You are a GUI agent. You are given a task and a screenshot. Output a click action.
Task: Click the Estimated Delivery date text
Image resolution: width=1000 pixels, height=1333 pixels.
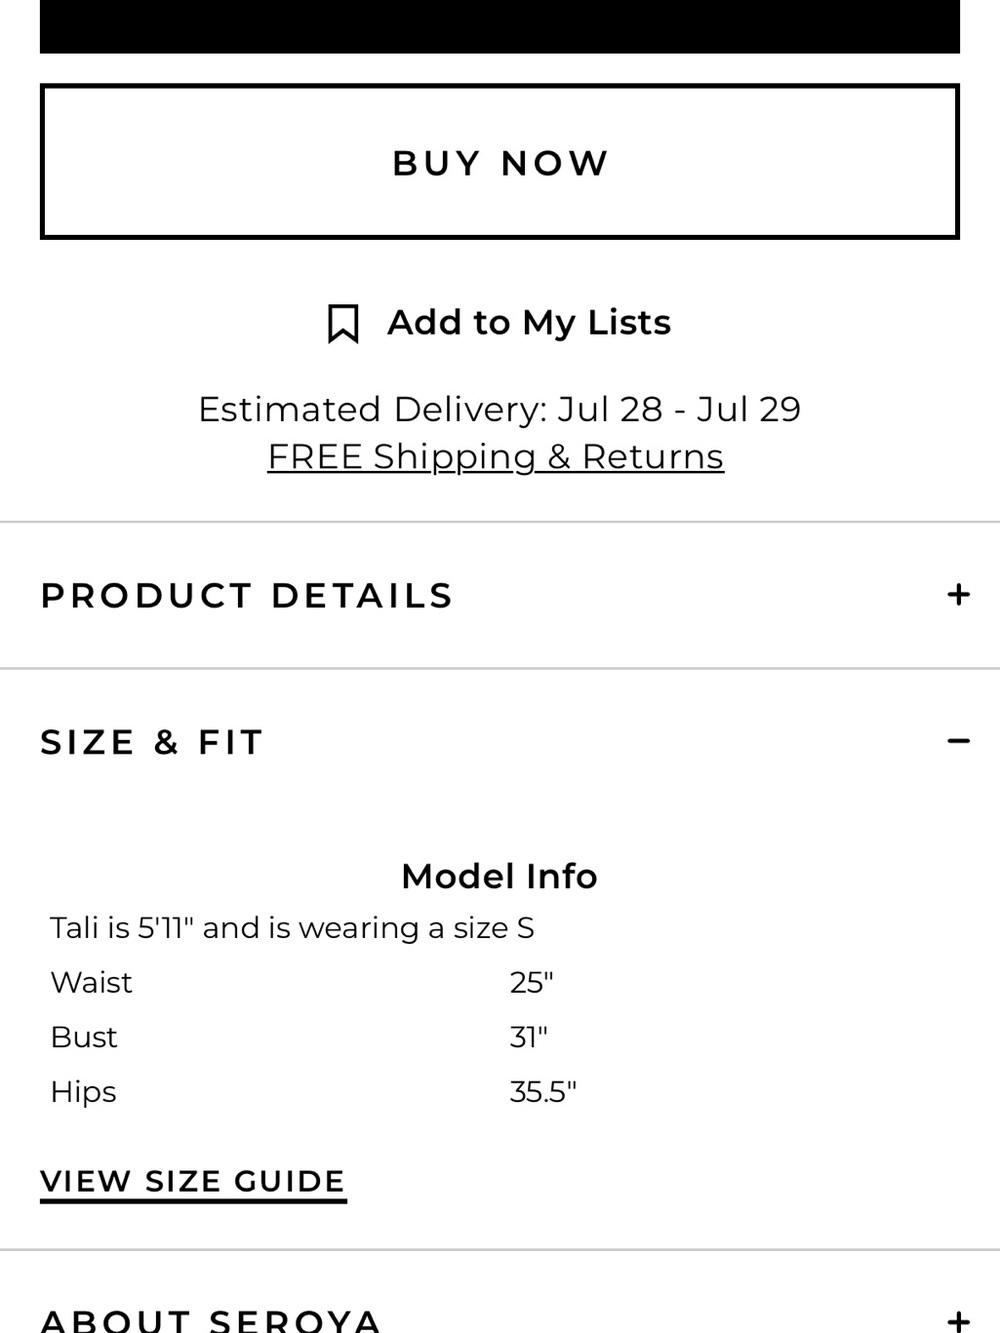500,409
